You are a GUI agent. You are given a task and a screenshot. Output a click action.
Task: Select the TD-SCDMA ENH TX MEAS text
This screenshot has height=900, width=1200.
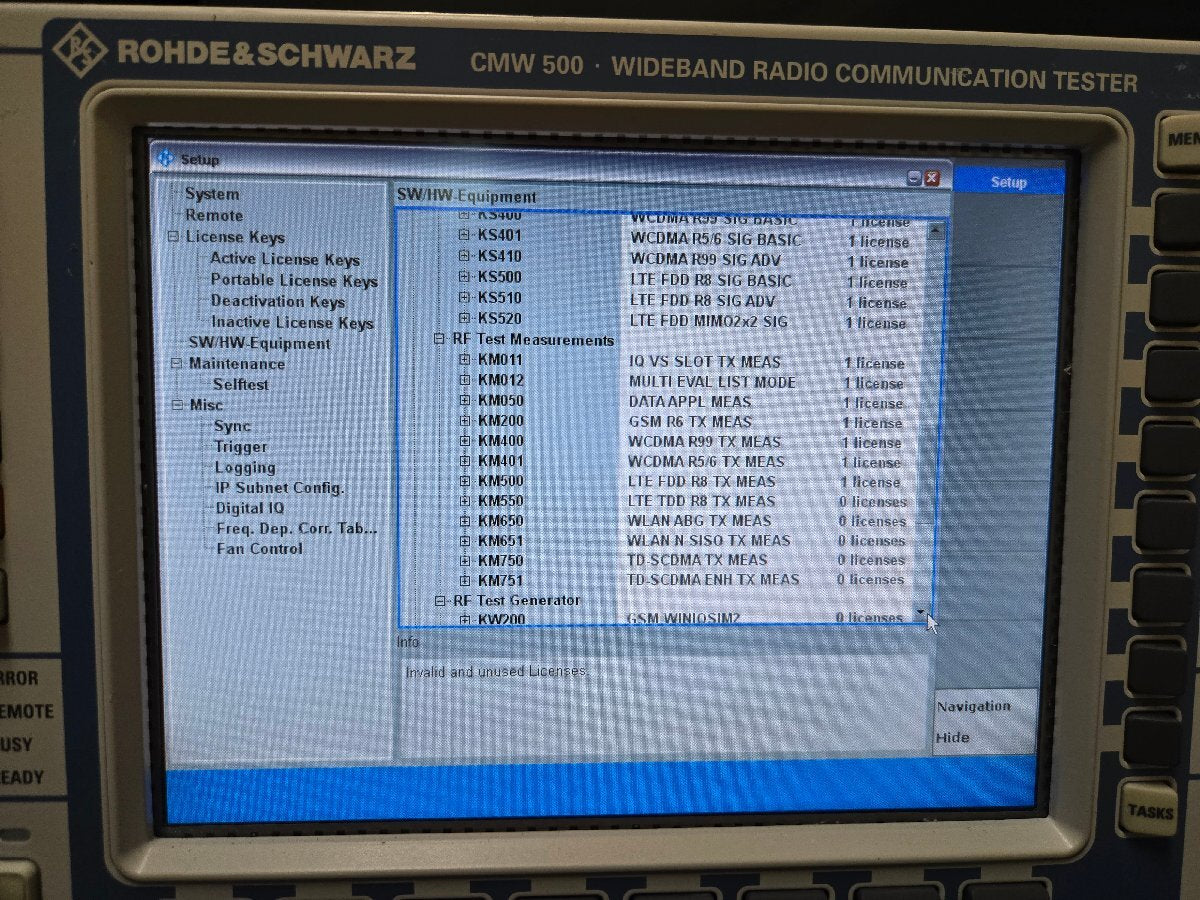click(713, 580)
